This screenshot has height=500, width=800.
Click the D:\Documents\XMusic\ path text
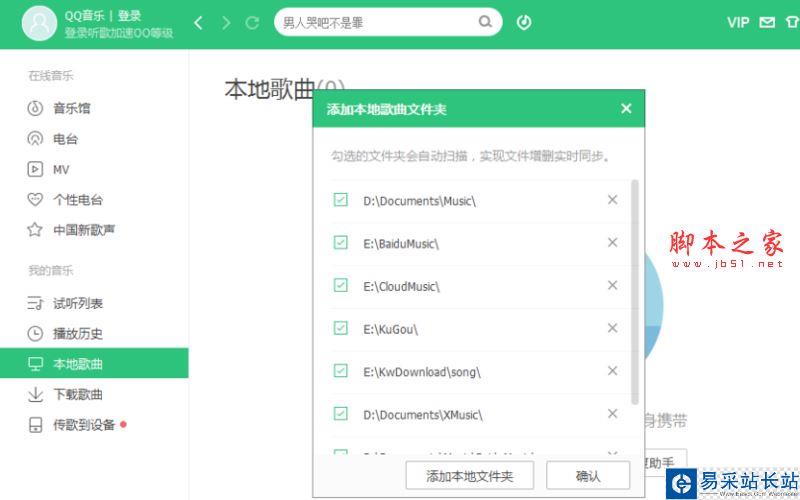(x=423, y=415)
